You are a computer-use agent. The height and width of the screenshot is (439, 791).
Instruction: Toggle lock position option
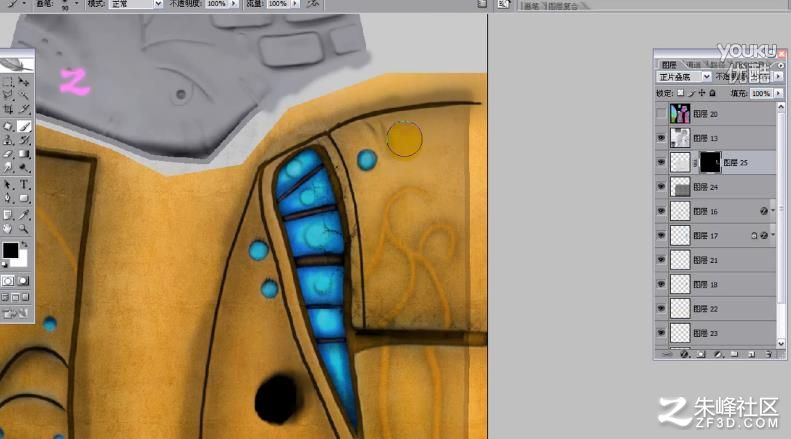[702, 93]
